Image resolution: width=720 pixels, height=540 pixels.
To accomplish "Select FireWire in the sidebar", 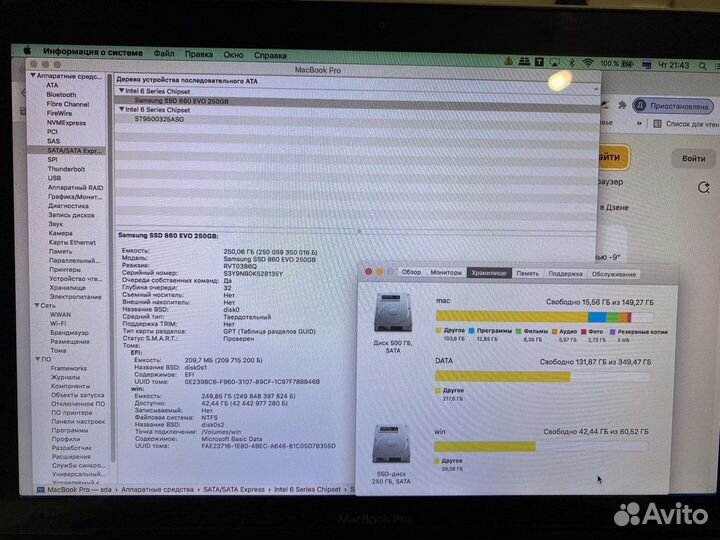I will [59, 113].
